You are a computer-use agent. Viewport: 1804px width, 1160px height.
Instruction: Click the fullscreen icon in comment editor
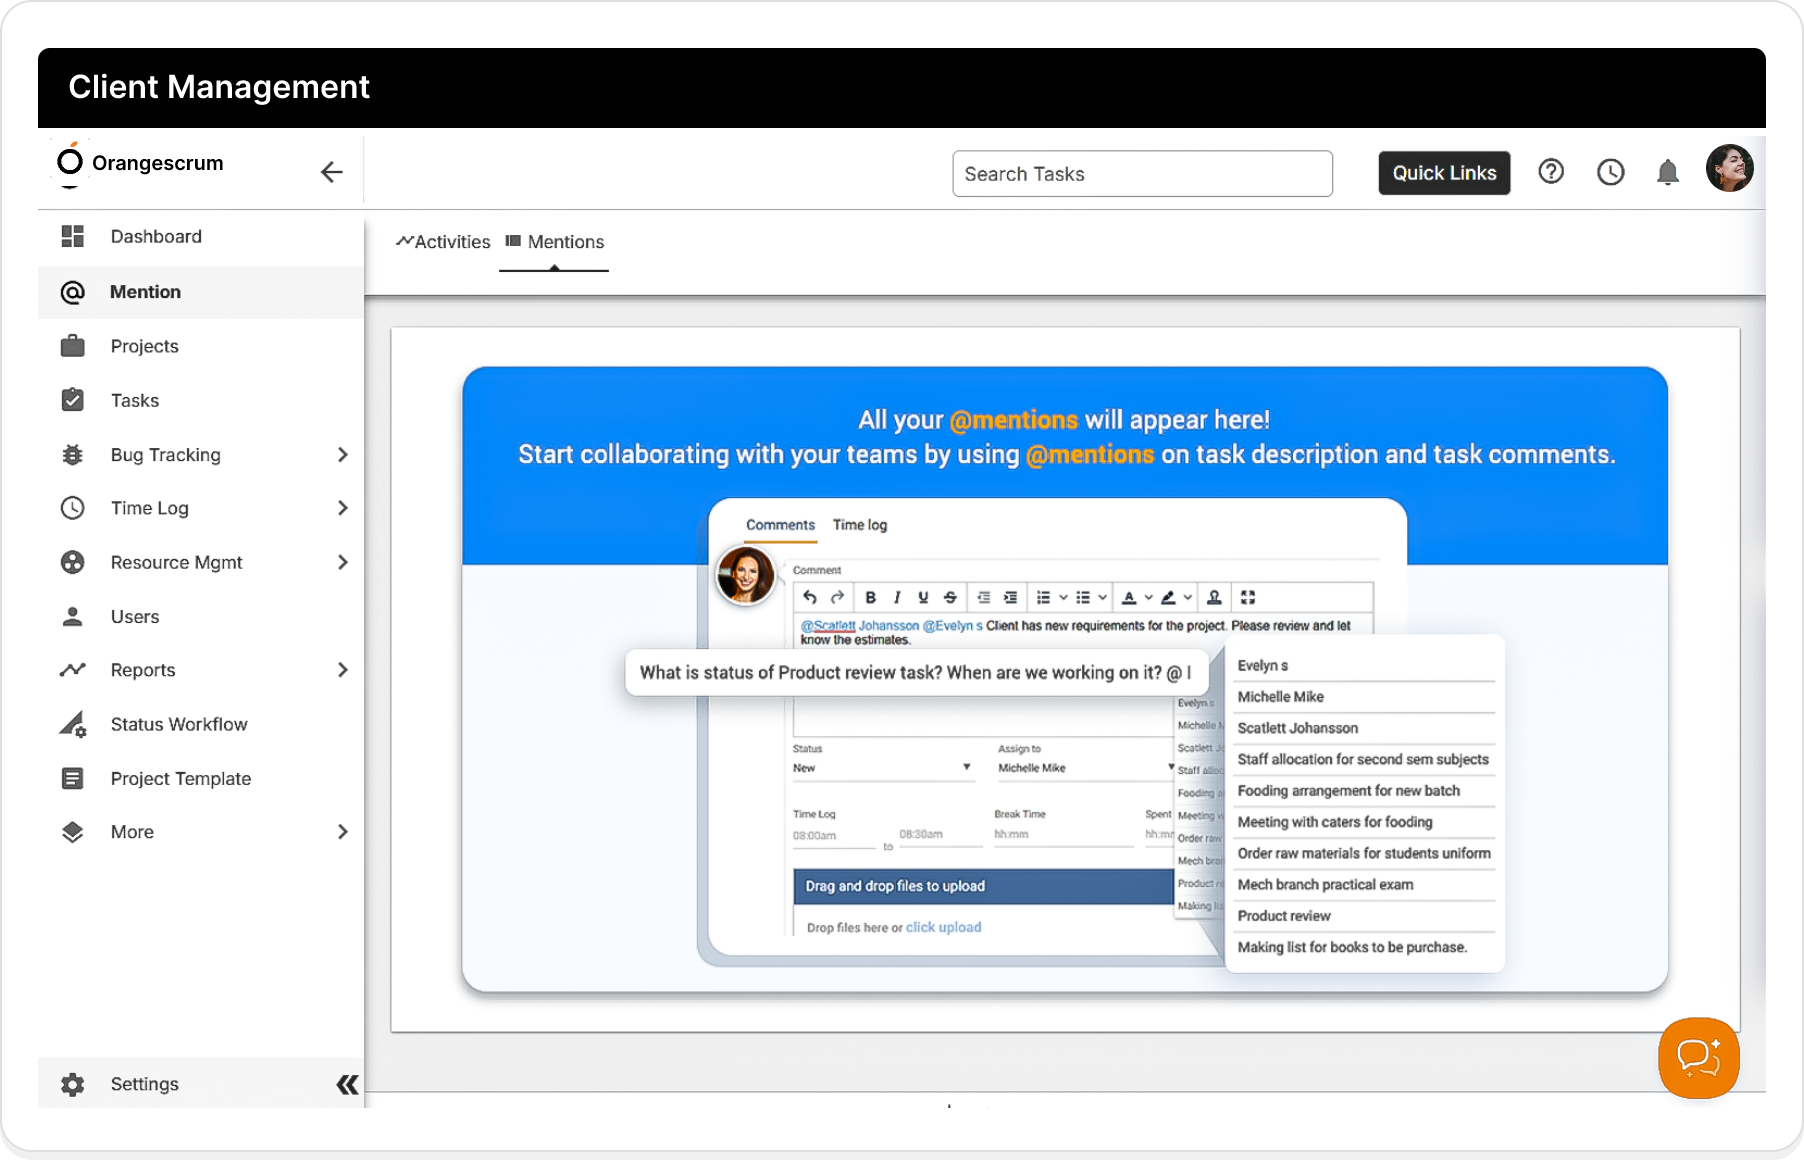[1248, 597]
